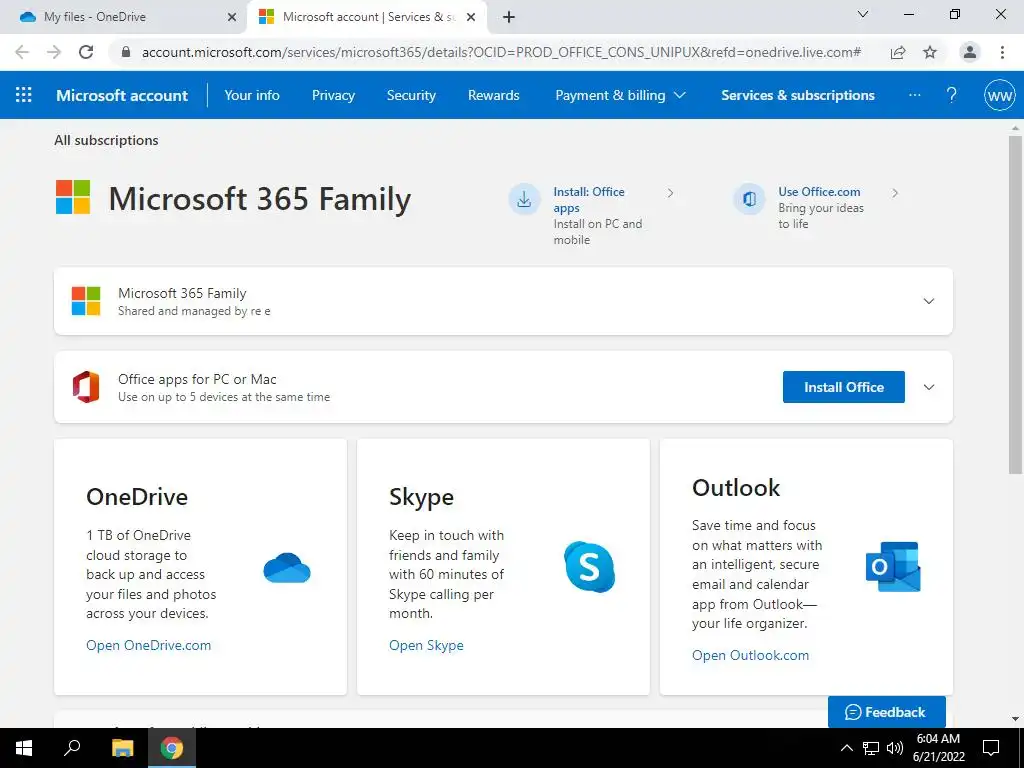Click the Chrome icon in the taskbar

coord(172,748)
